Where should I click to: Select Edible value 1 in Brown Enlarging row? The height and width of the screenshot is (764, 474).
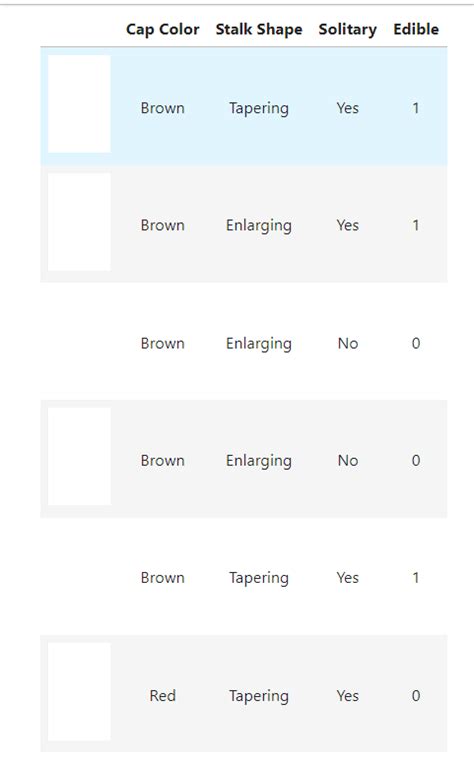[416, 225]
